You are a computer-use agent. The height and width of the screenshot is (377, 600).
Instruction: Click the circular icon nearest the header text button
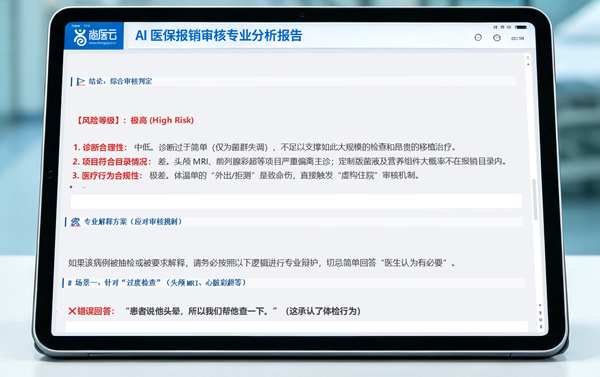(x=497, y=38)
